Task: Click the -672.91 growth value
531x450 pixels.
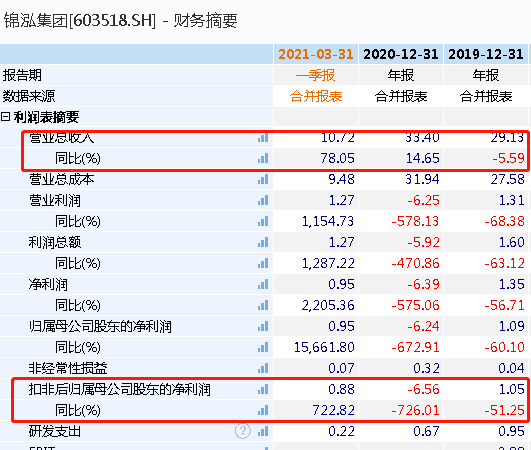Action: pos(416,347)
